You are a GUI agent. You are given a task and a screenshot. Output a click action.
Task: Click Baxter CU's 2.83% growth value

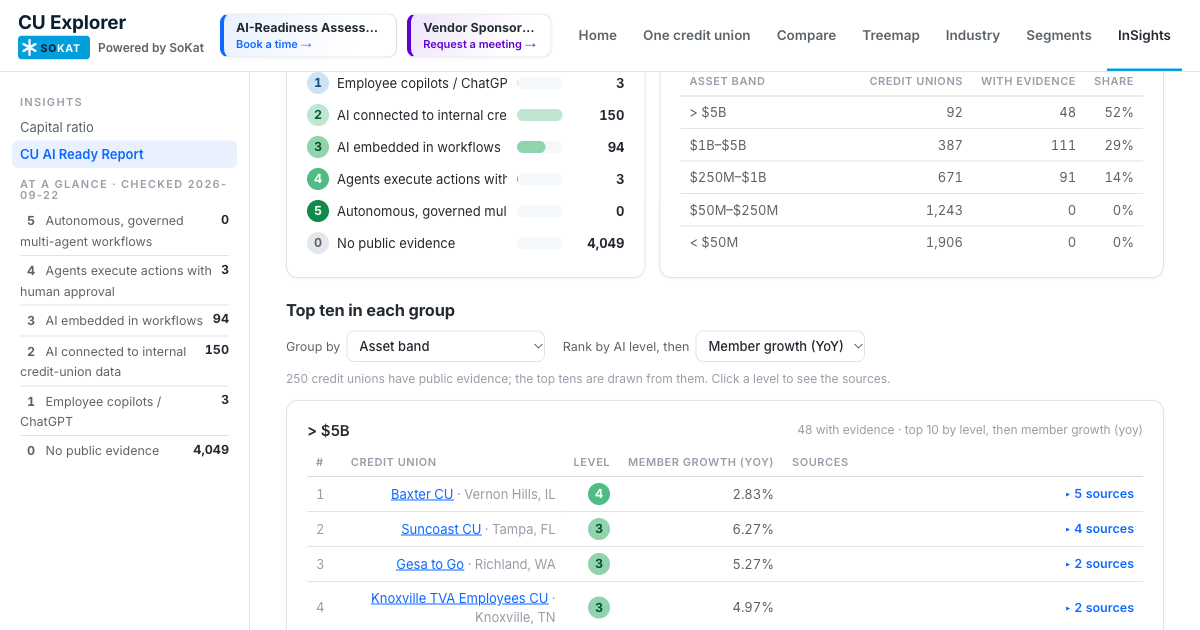(x=753, y=494)
